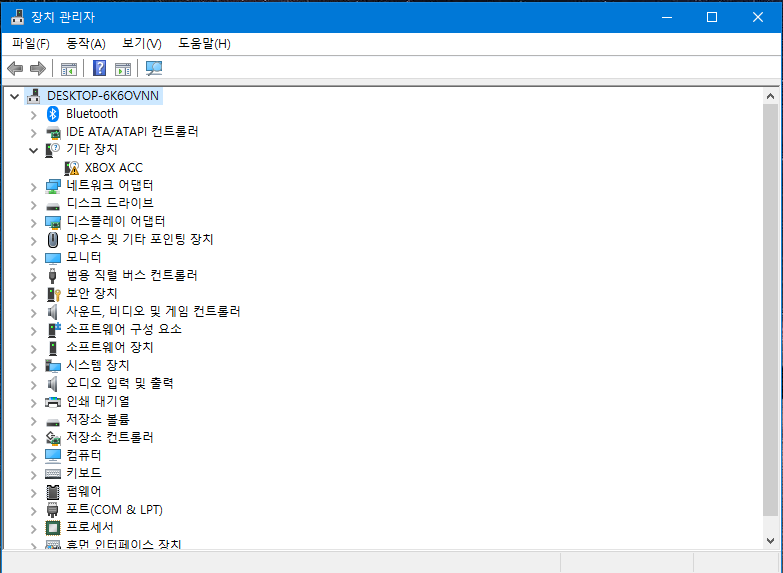Collapse the DESKTOP-6K6OVNN root node
This screenshot has height=573, width=783.
tap(14, 96)
